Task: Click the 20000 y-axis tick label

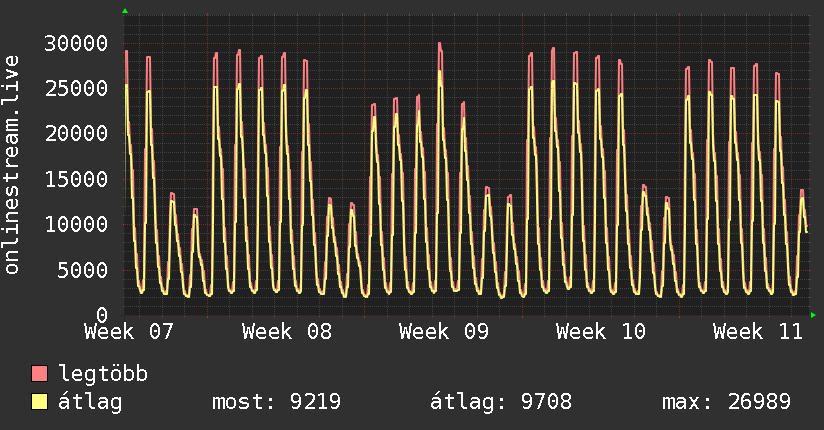Action: [76, 134]
